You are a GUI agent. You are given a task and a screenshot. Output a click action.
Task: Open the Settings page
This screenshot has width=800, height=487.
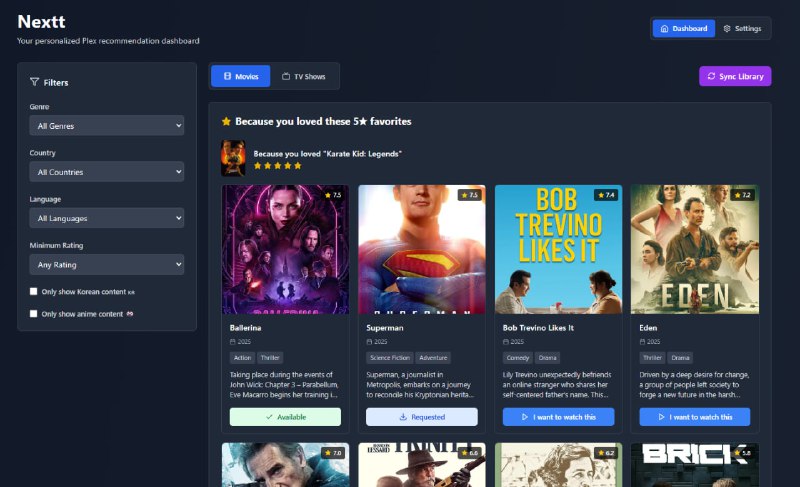click(x=742, y=29)
